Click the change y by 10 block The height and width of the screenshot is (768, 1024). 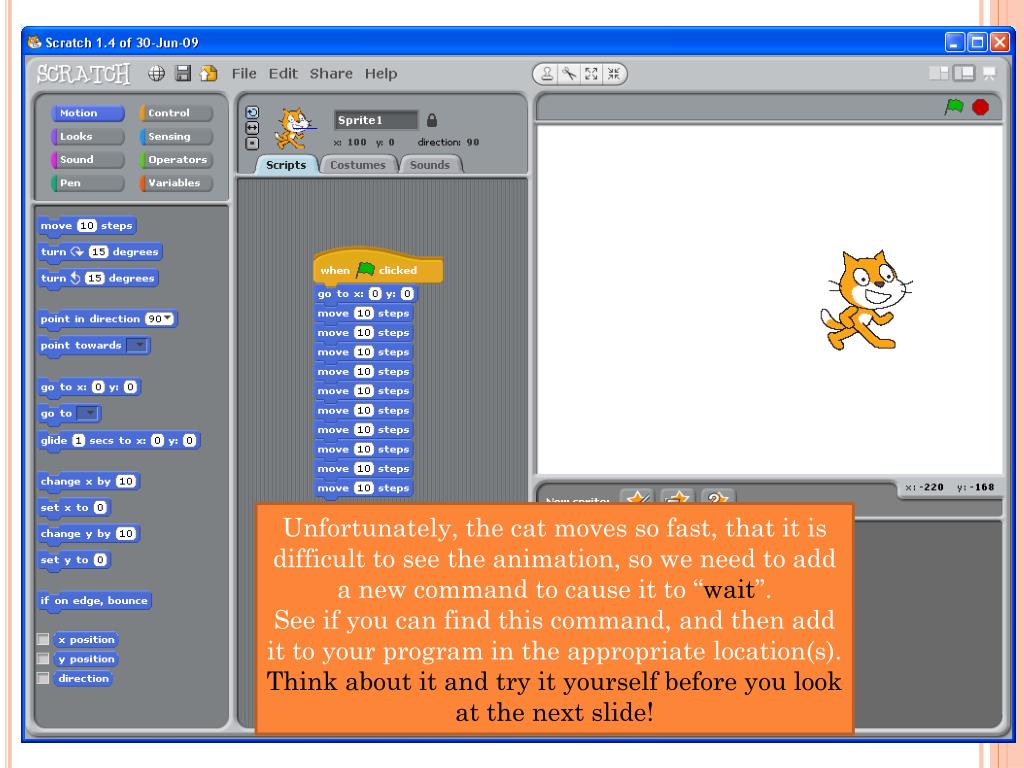click(88, 534)
